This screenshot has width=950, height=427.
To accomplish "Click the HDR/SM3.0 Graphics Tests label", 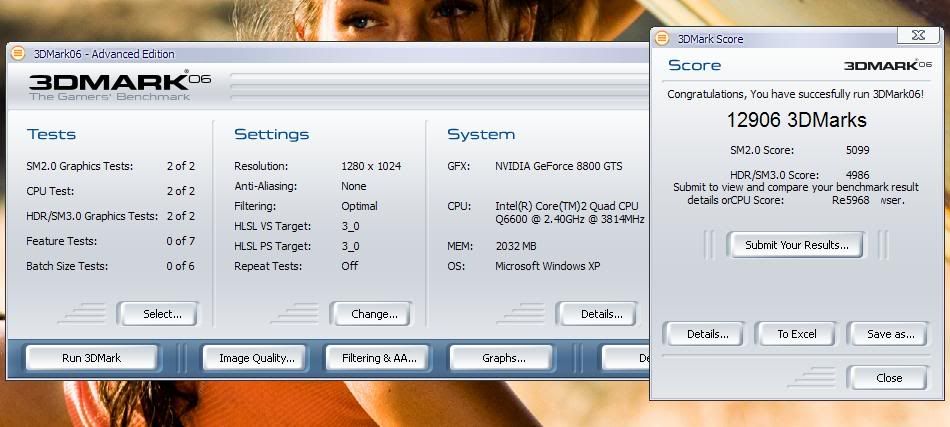I will [x=92, y=216].
